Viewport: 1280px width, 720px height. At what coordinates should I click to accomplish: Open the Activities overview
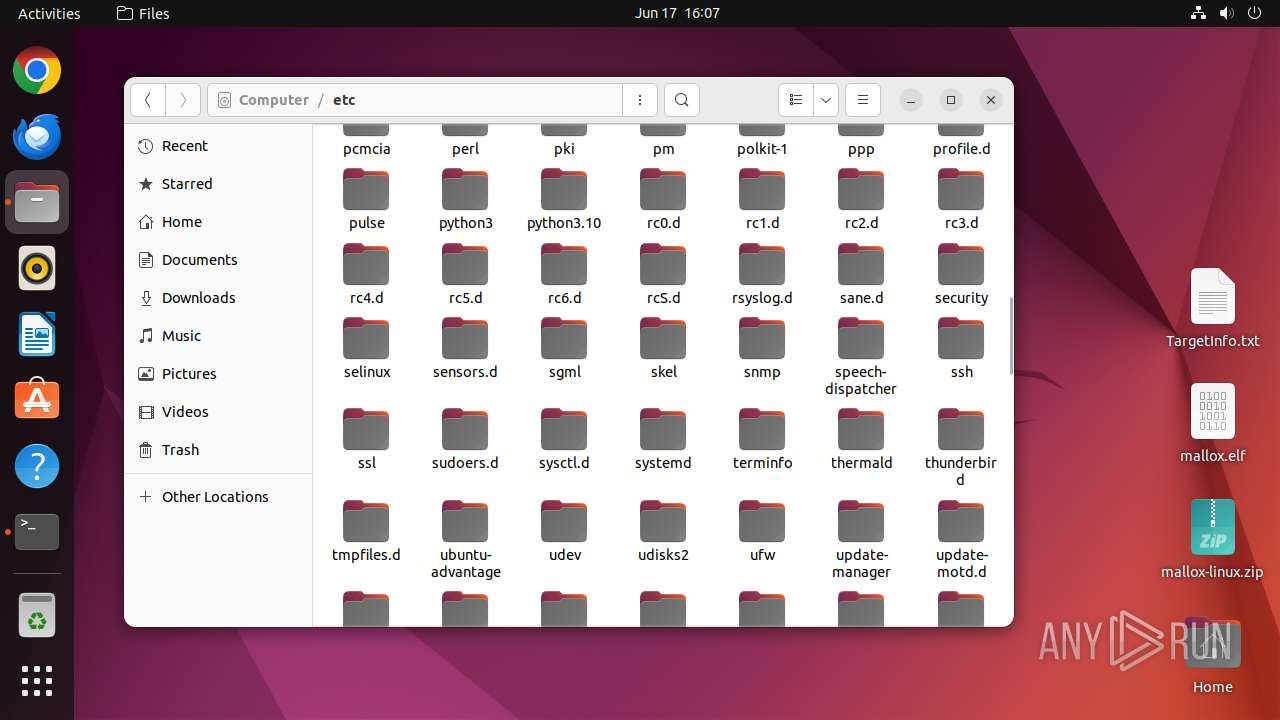coord(49,13)
